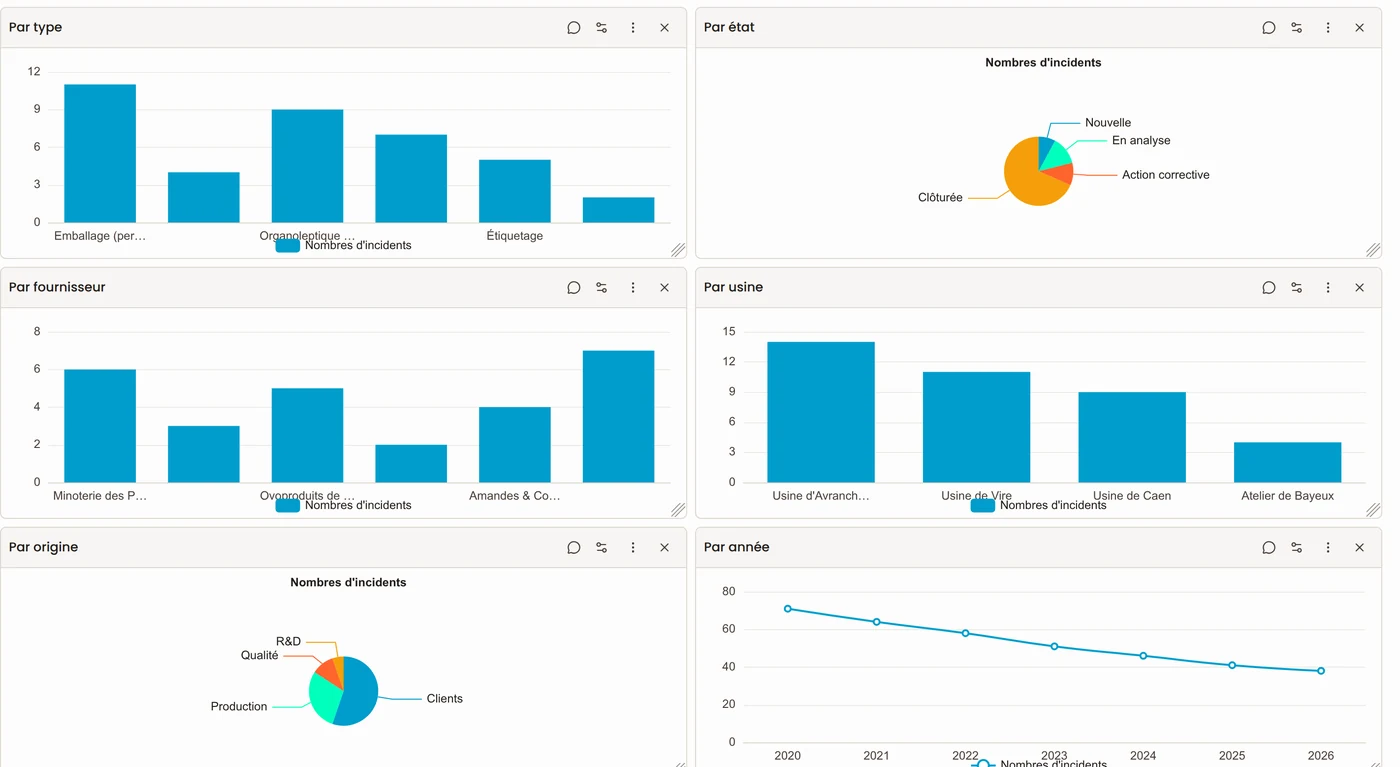Image resolution: width=1400 pixels, height=767 pixels.
Task: Open comments on the Par usine widget
Action: click(1269, 288)
